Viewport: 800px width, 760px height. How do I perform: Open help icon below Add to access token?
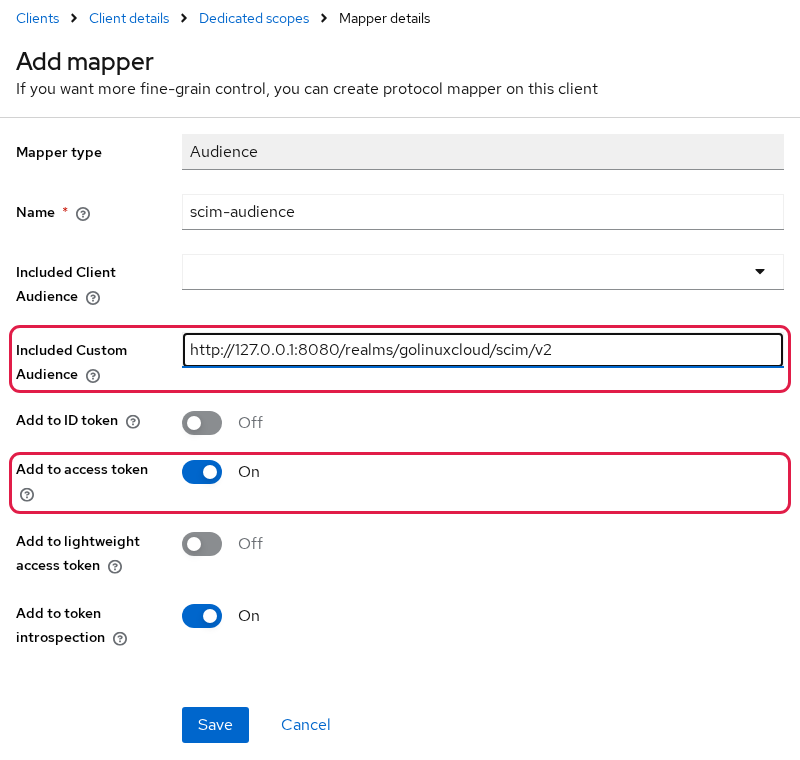27,495
